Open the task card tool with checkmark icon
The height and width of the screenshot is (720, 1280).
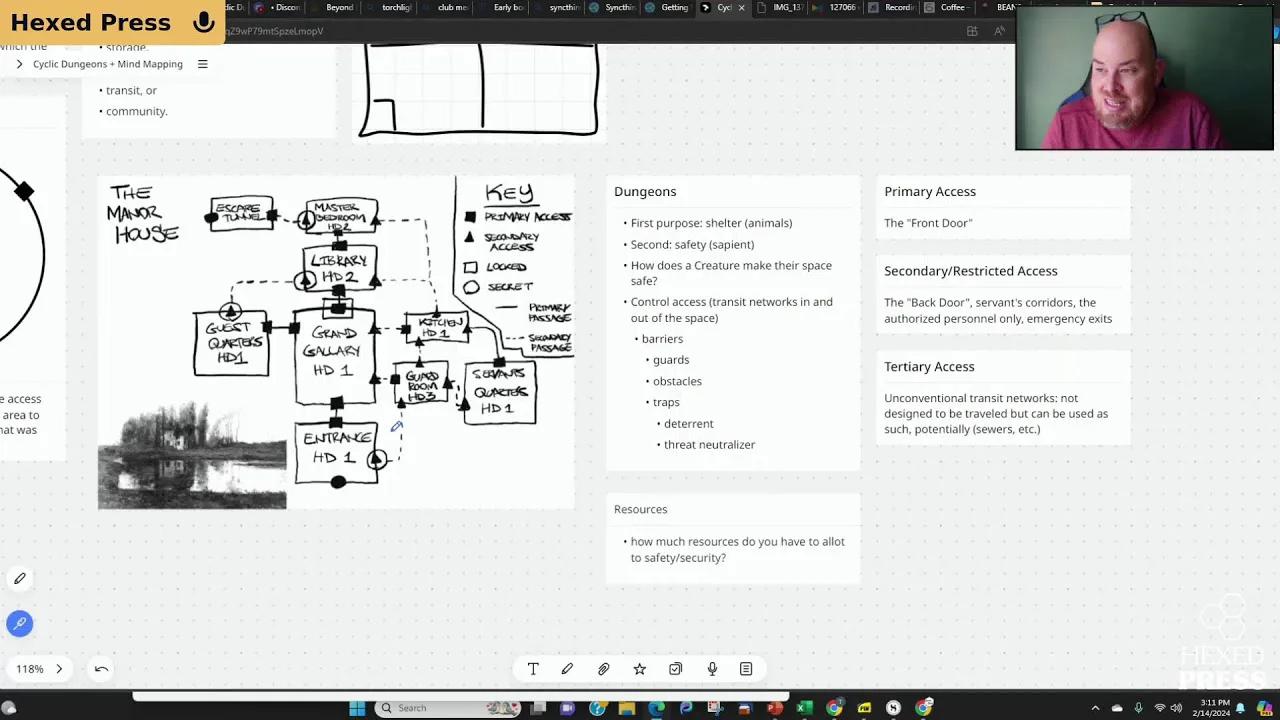coord(675,668)
